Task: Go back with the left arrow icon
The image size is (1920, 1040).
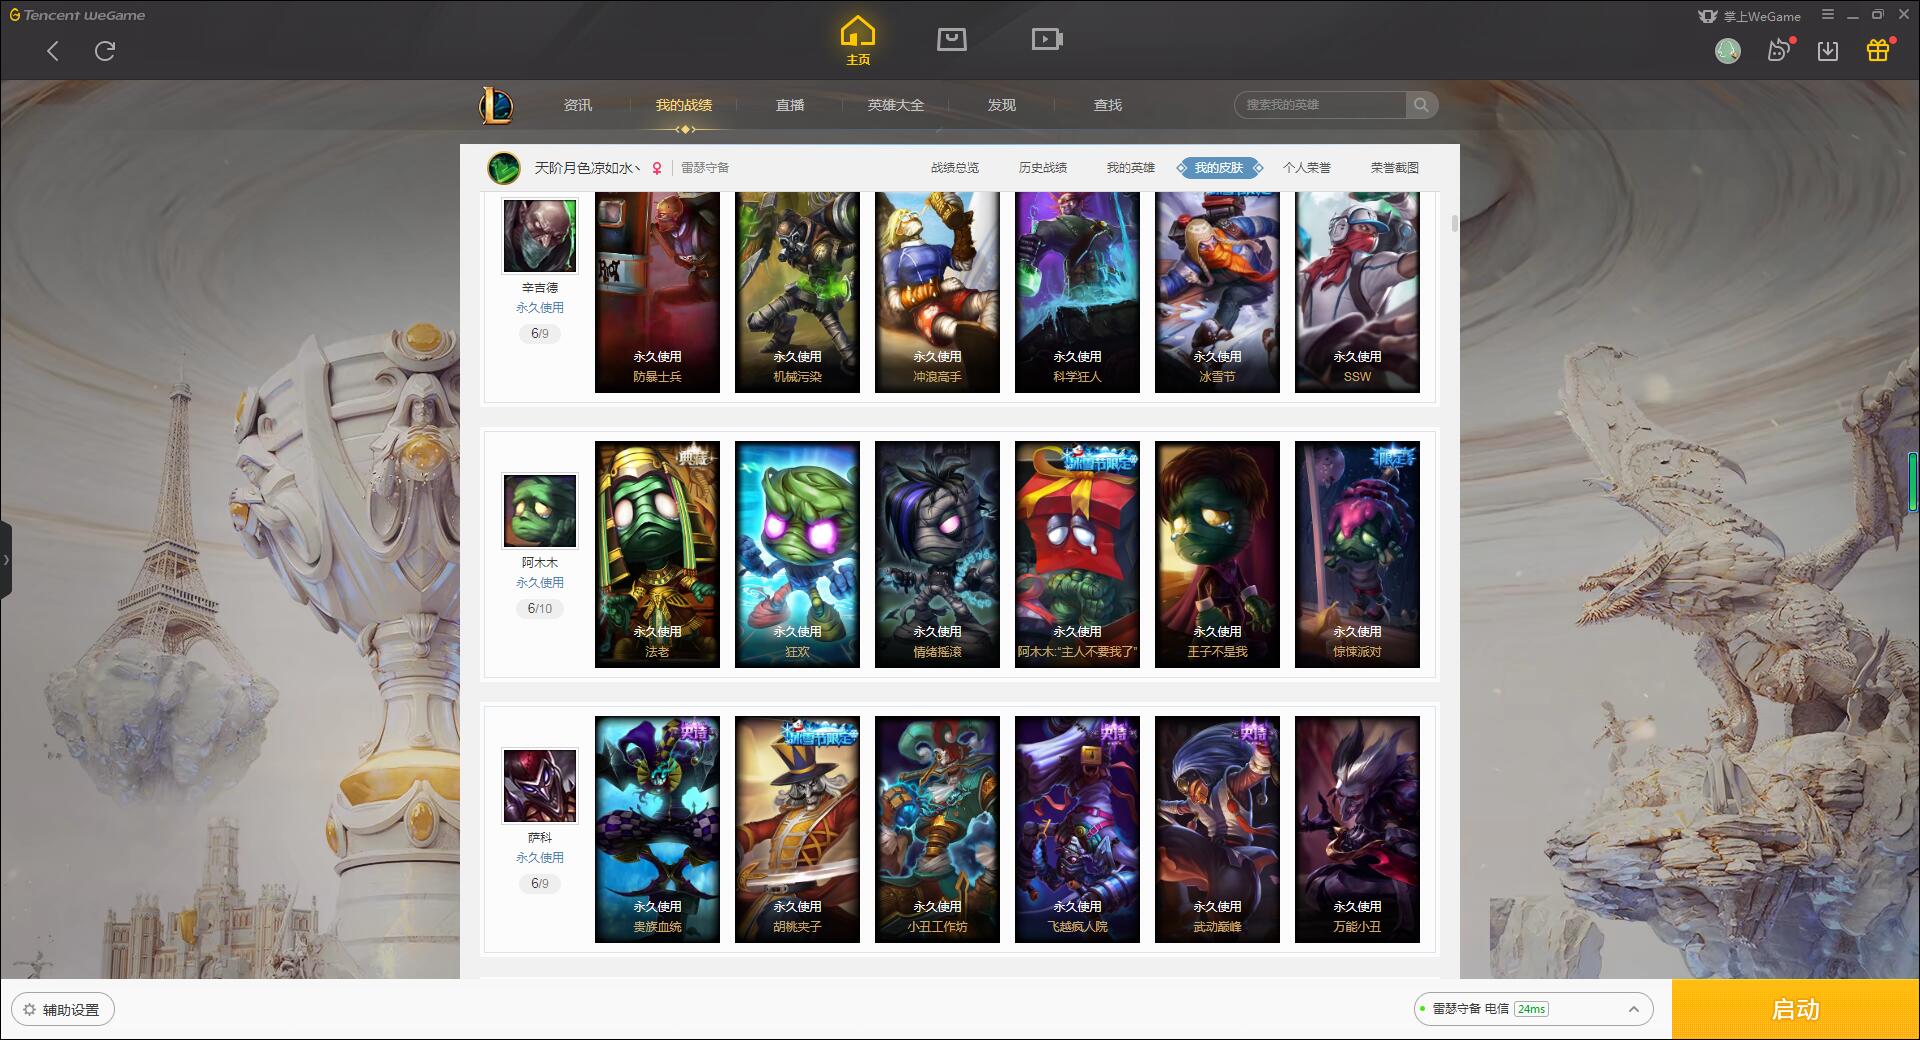Action: 53,51
